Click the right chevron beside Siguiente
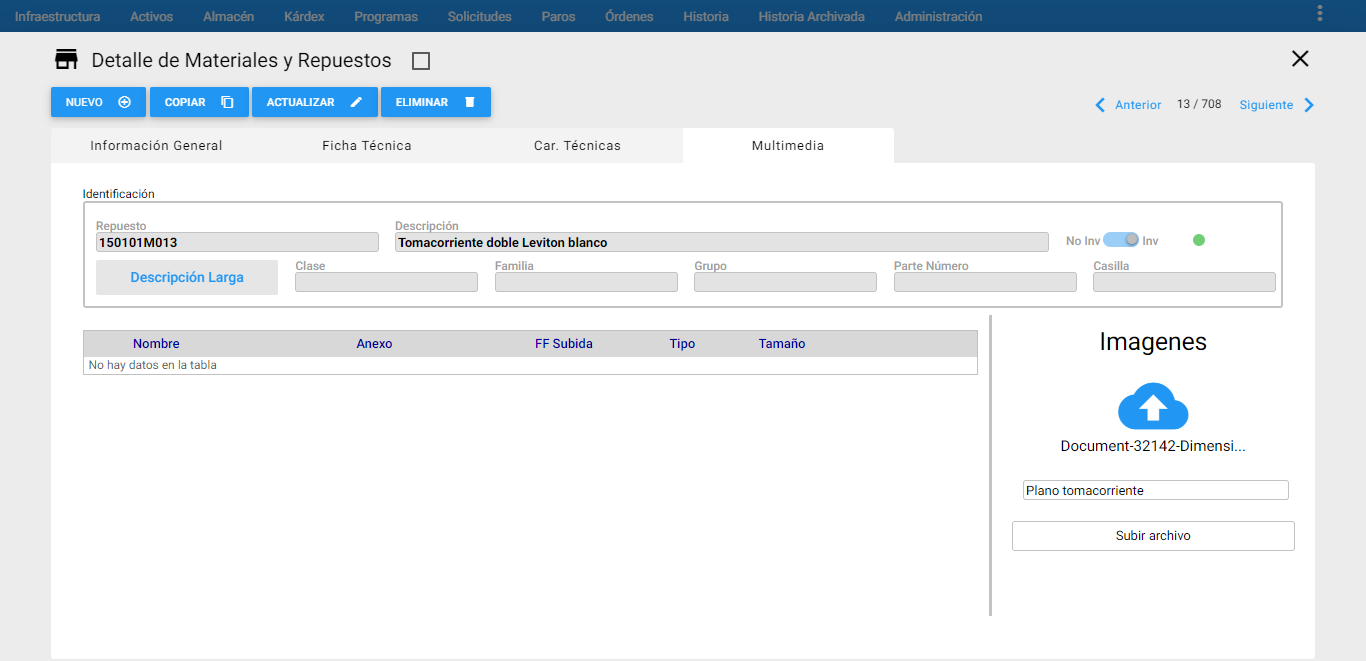This screenshot has height=661, width=1366. 1309,105
